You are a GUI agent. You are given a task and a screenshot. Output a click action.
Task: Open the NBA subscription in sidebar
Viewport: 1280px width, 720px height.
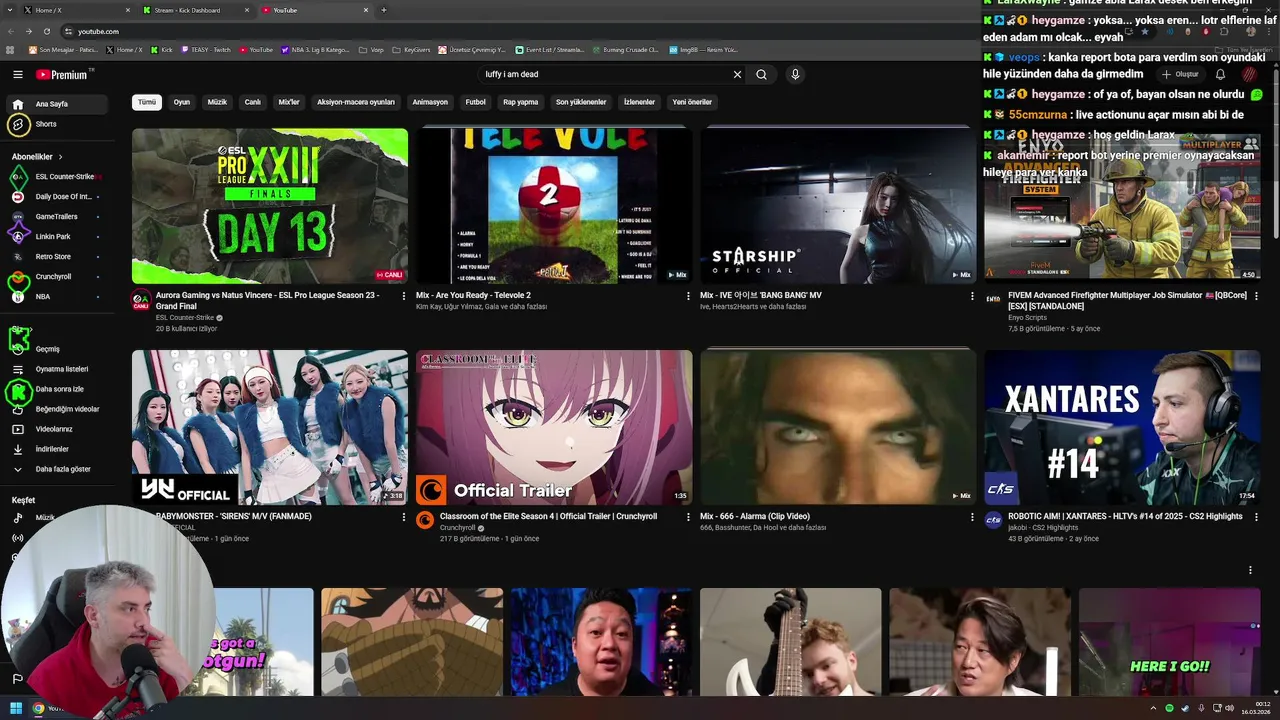click(x=58, y=297)
